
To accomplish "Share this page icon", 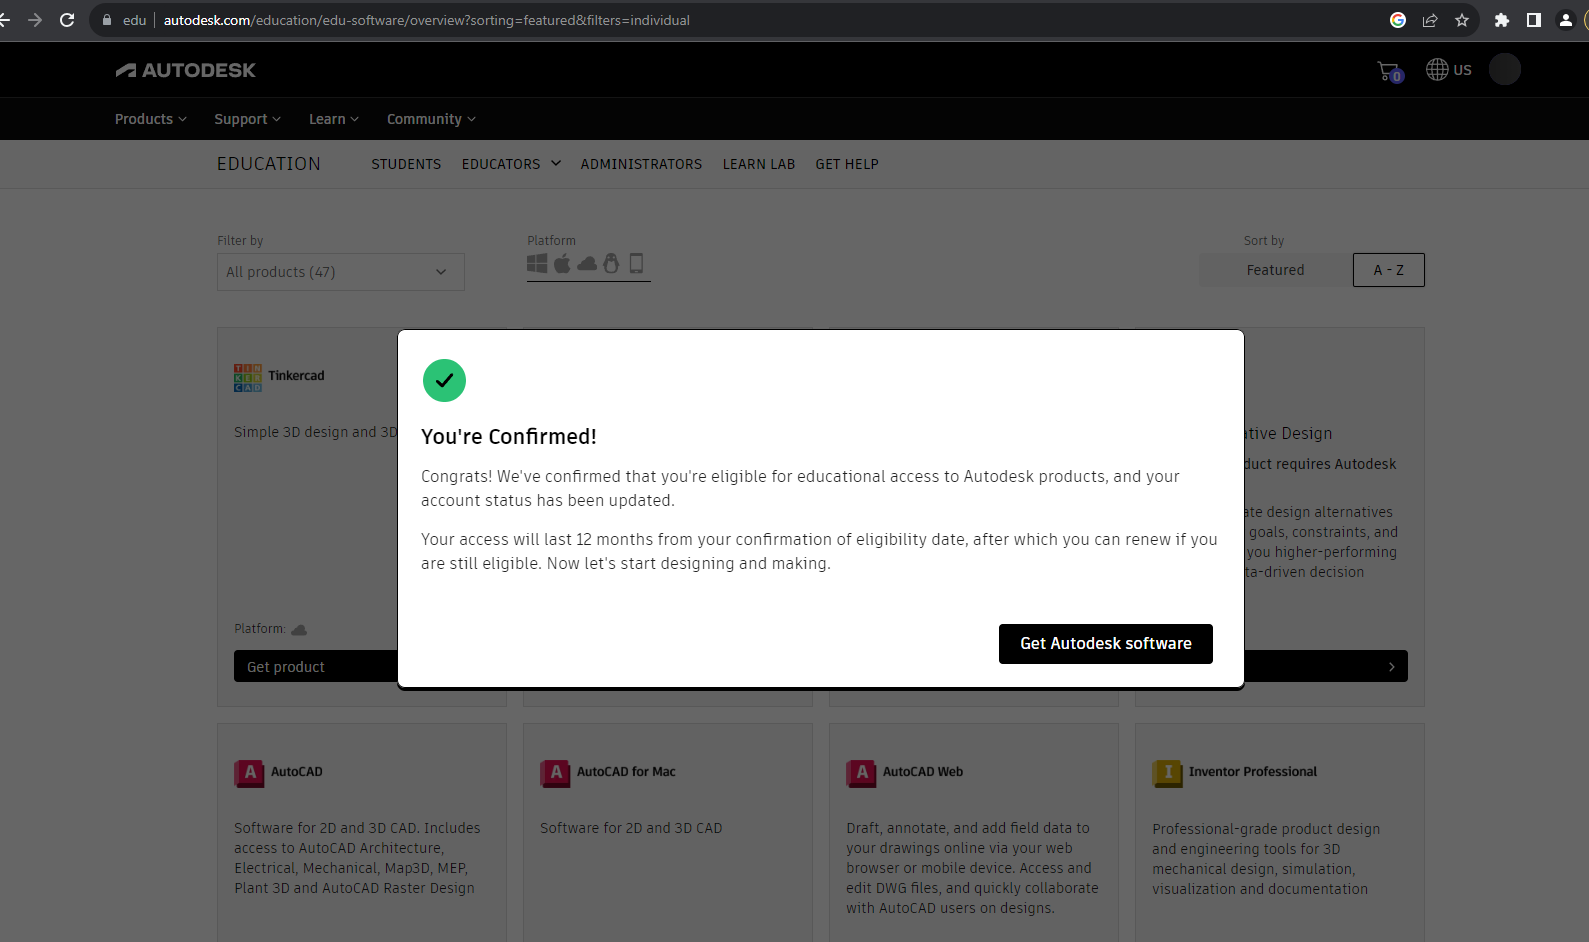I will [x=1430, y=20].
